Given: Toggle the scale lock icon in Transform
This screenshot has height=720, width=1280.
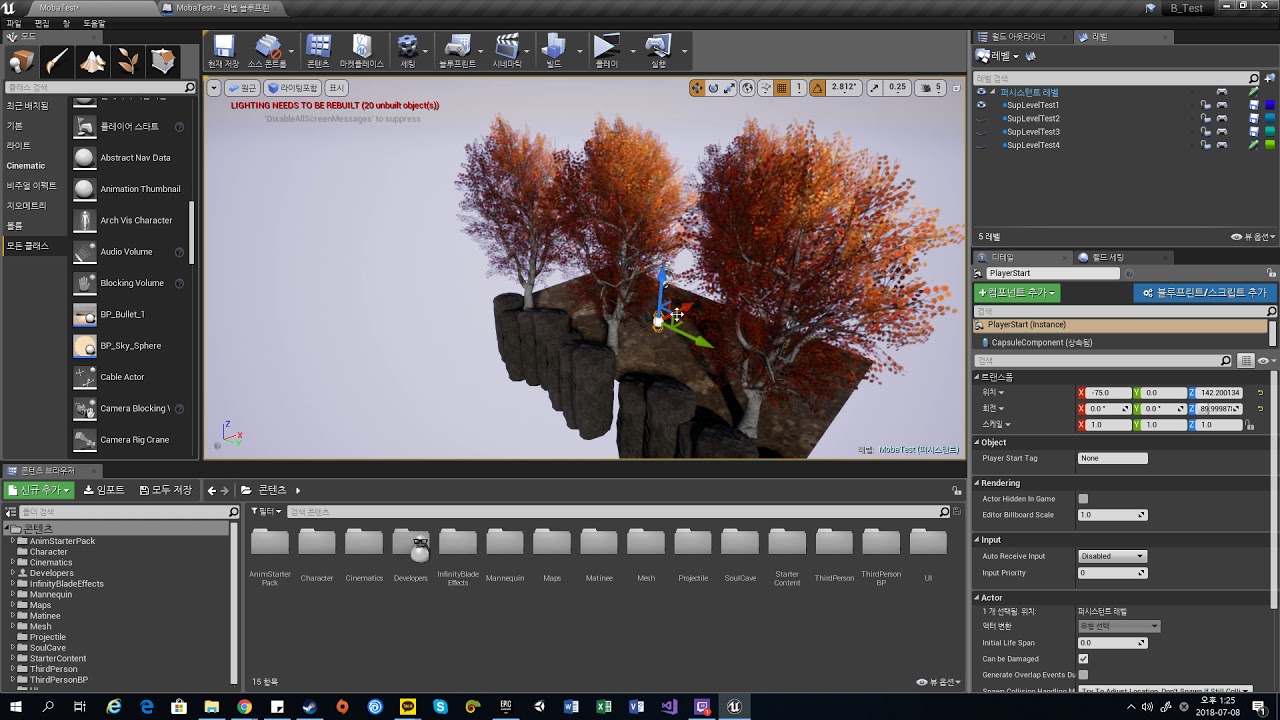Looking at the screenshot, I should pyautogui.click(x=1249, y=425).
